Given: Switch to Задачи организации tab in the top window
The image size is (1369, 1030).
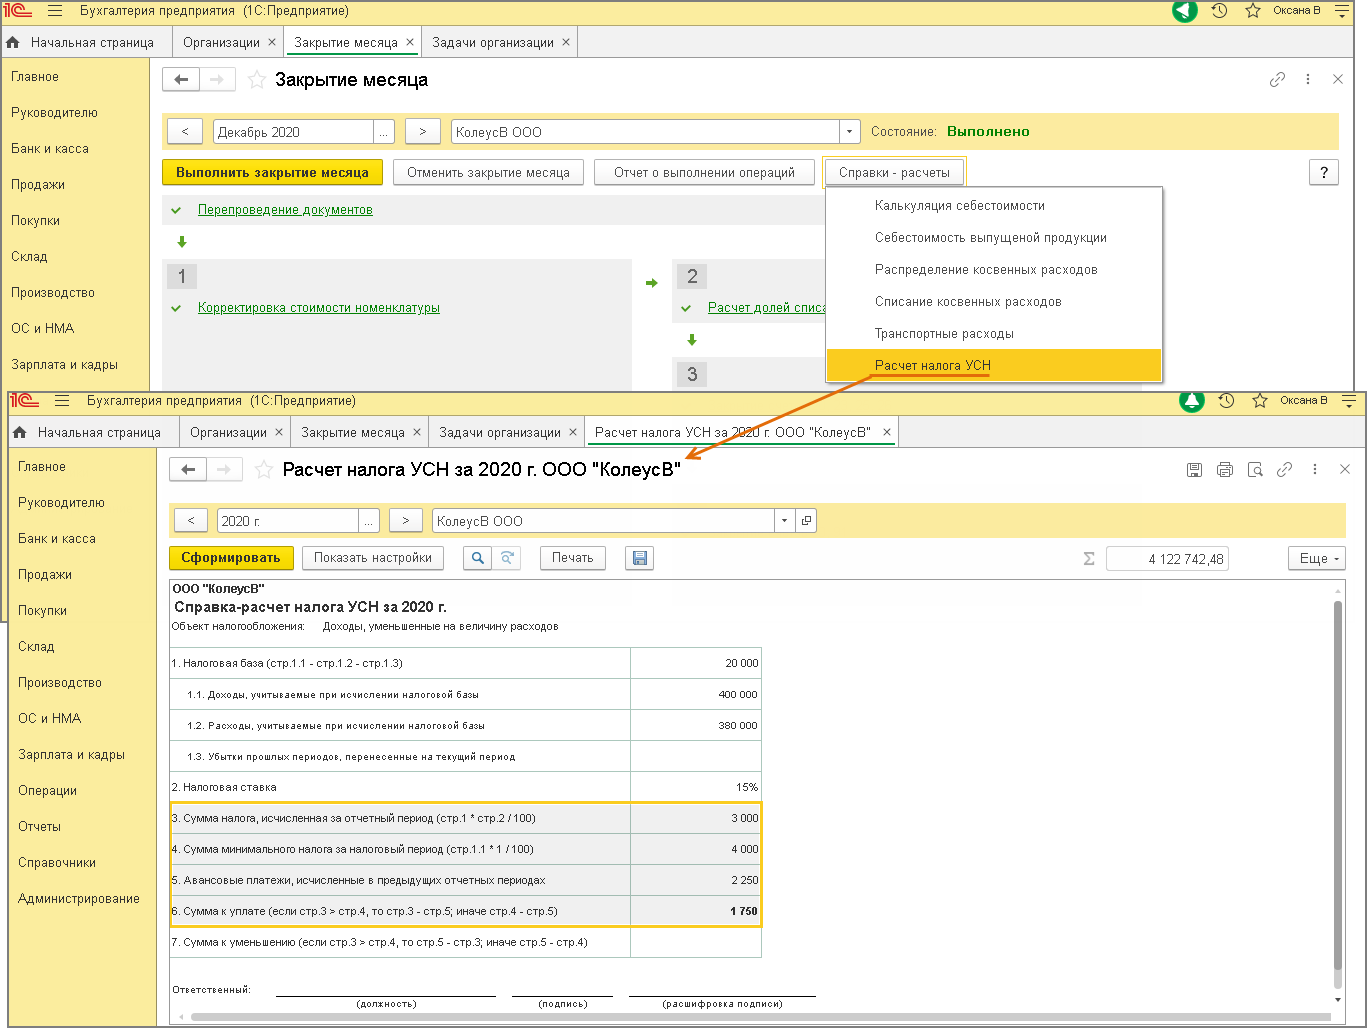Looking at the screenshot, I should pyautogui.click(x=493, y=43).
